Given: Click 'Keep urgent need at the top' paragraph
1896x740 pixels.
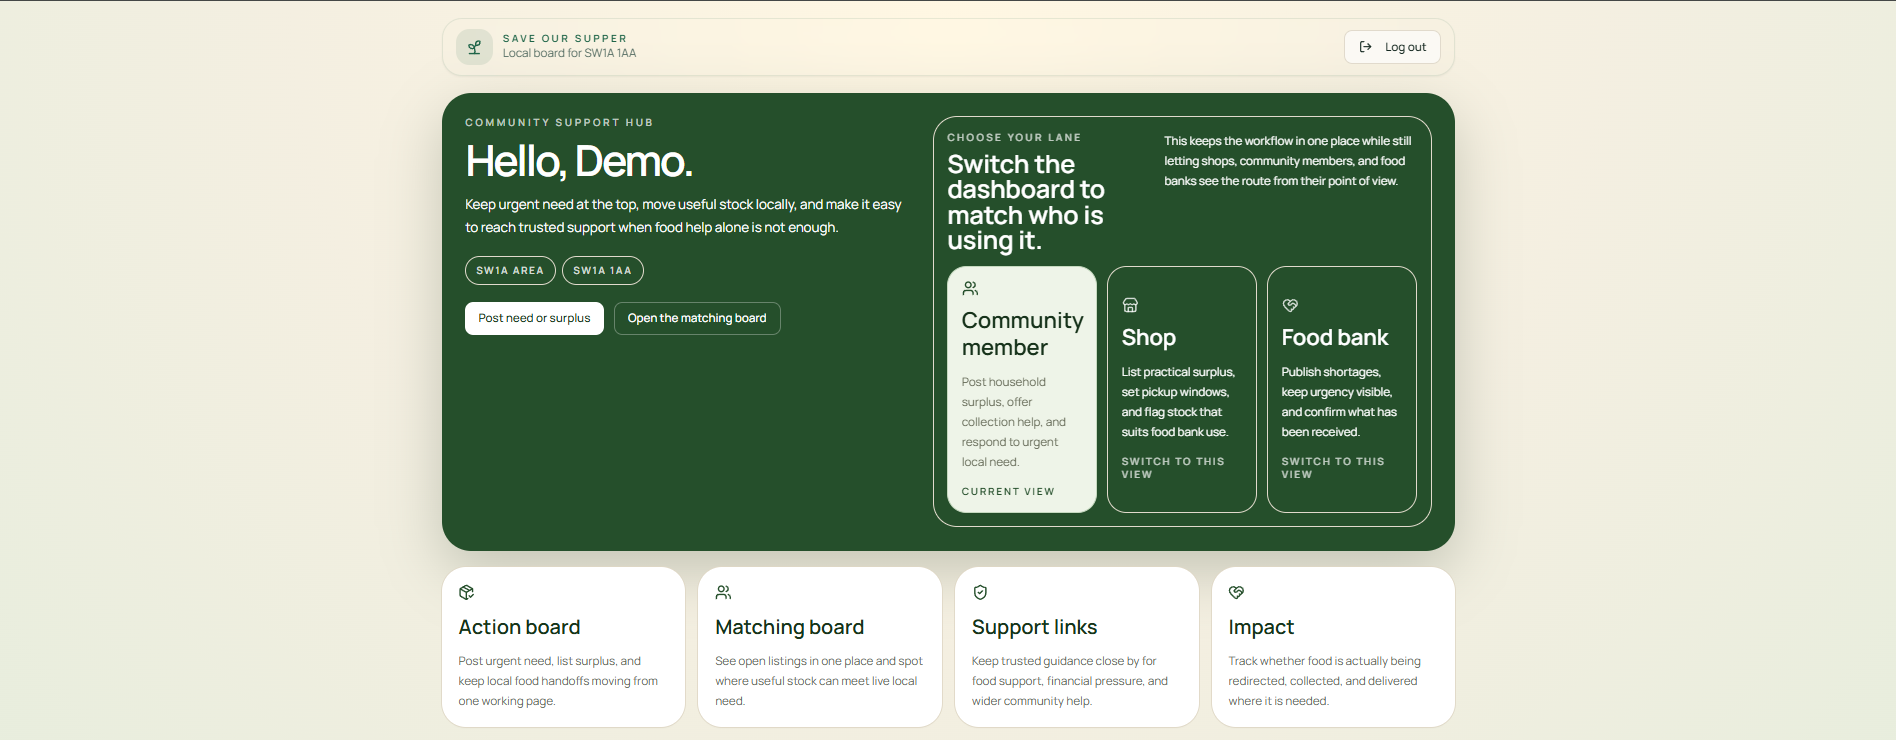Looking at the screenshot, I should [683, 216].
